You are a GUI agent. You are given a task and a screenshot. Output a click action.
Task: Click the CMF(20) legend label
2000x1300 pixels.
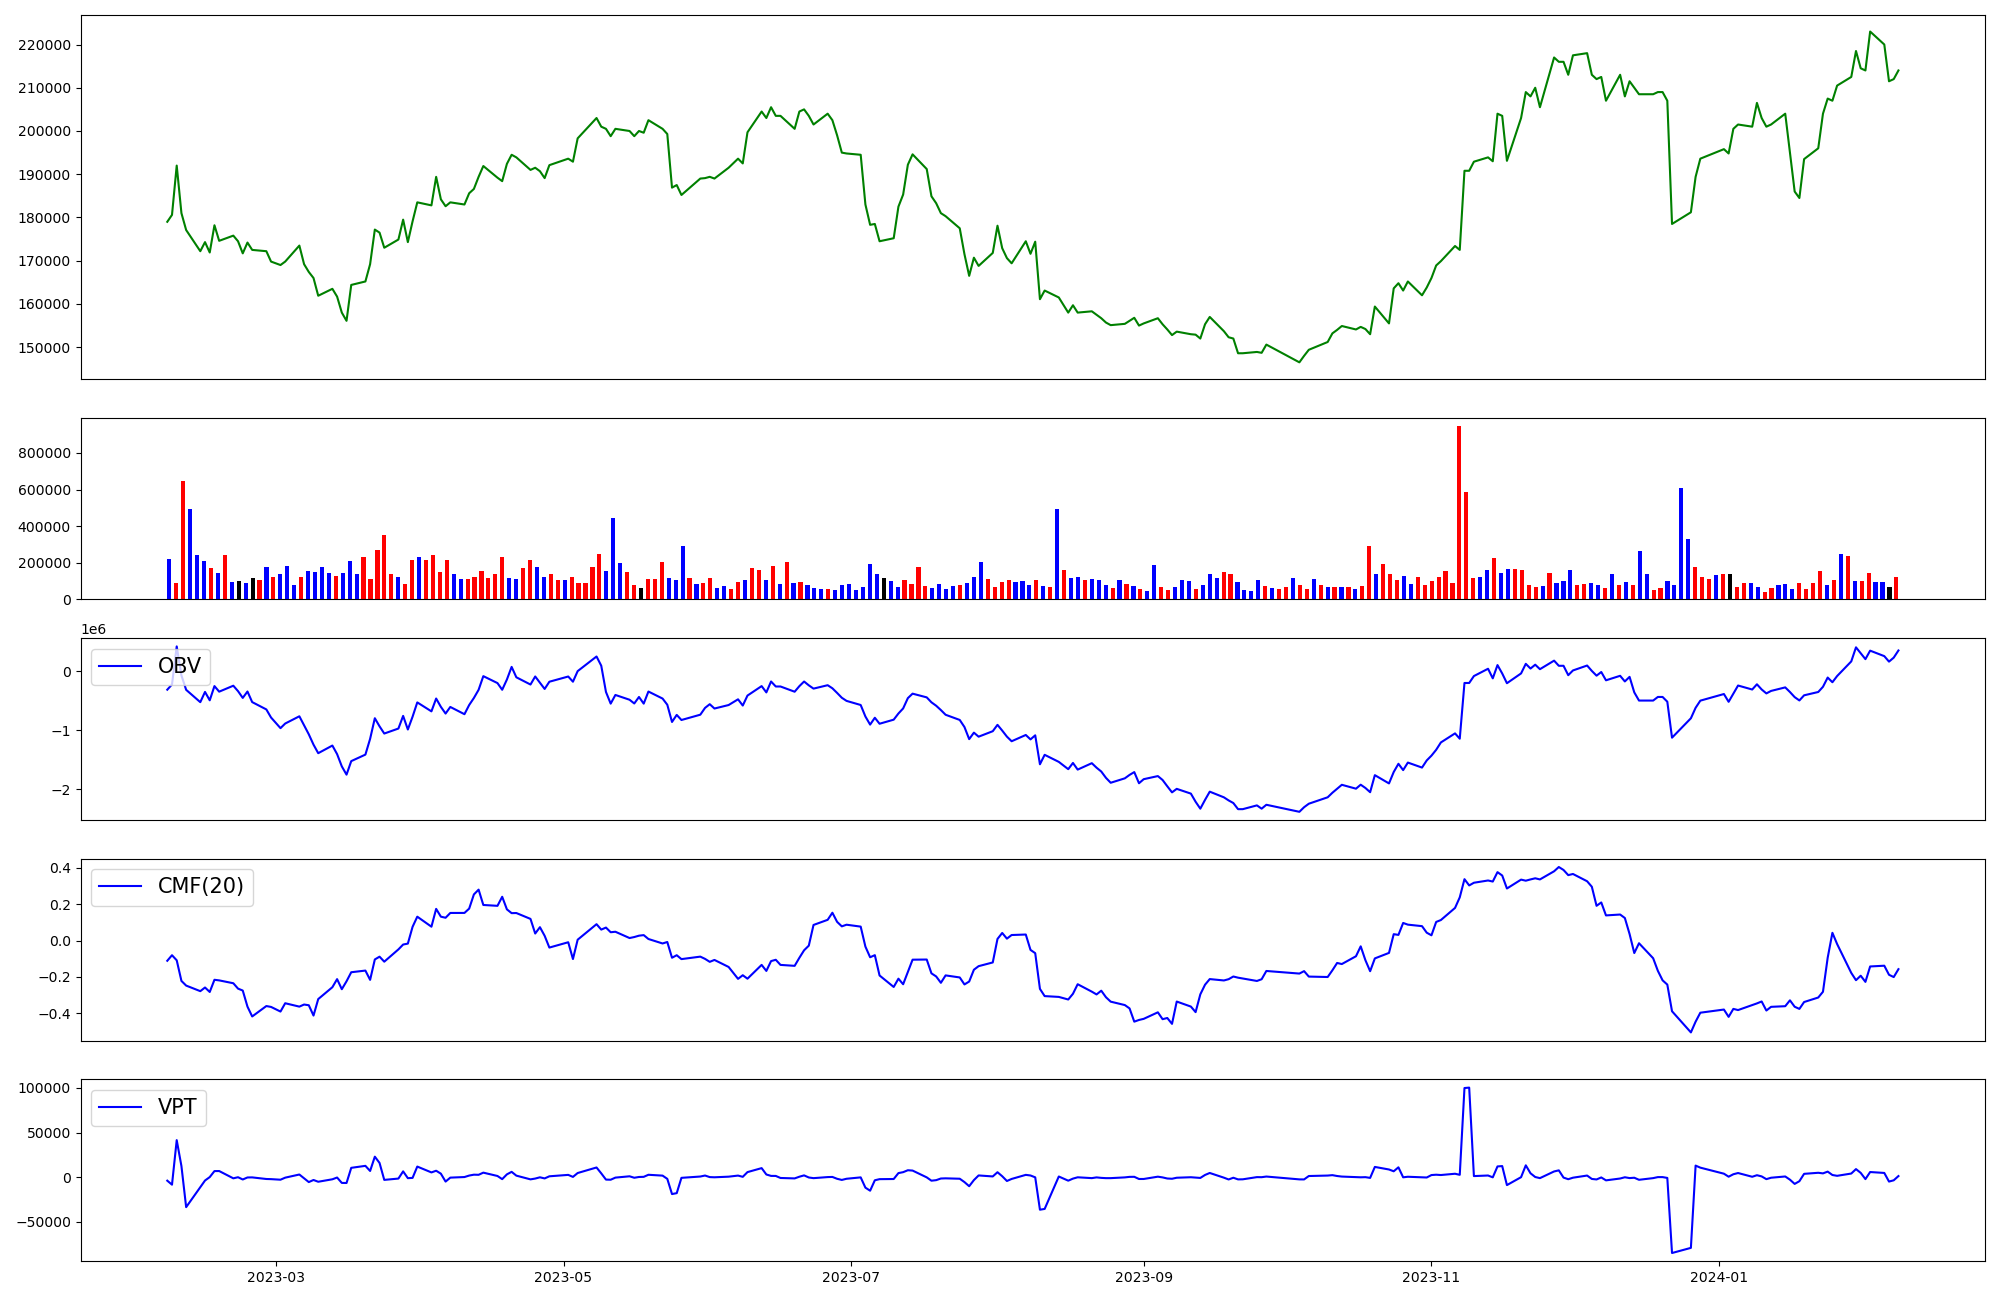pos(200,887)
